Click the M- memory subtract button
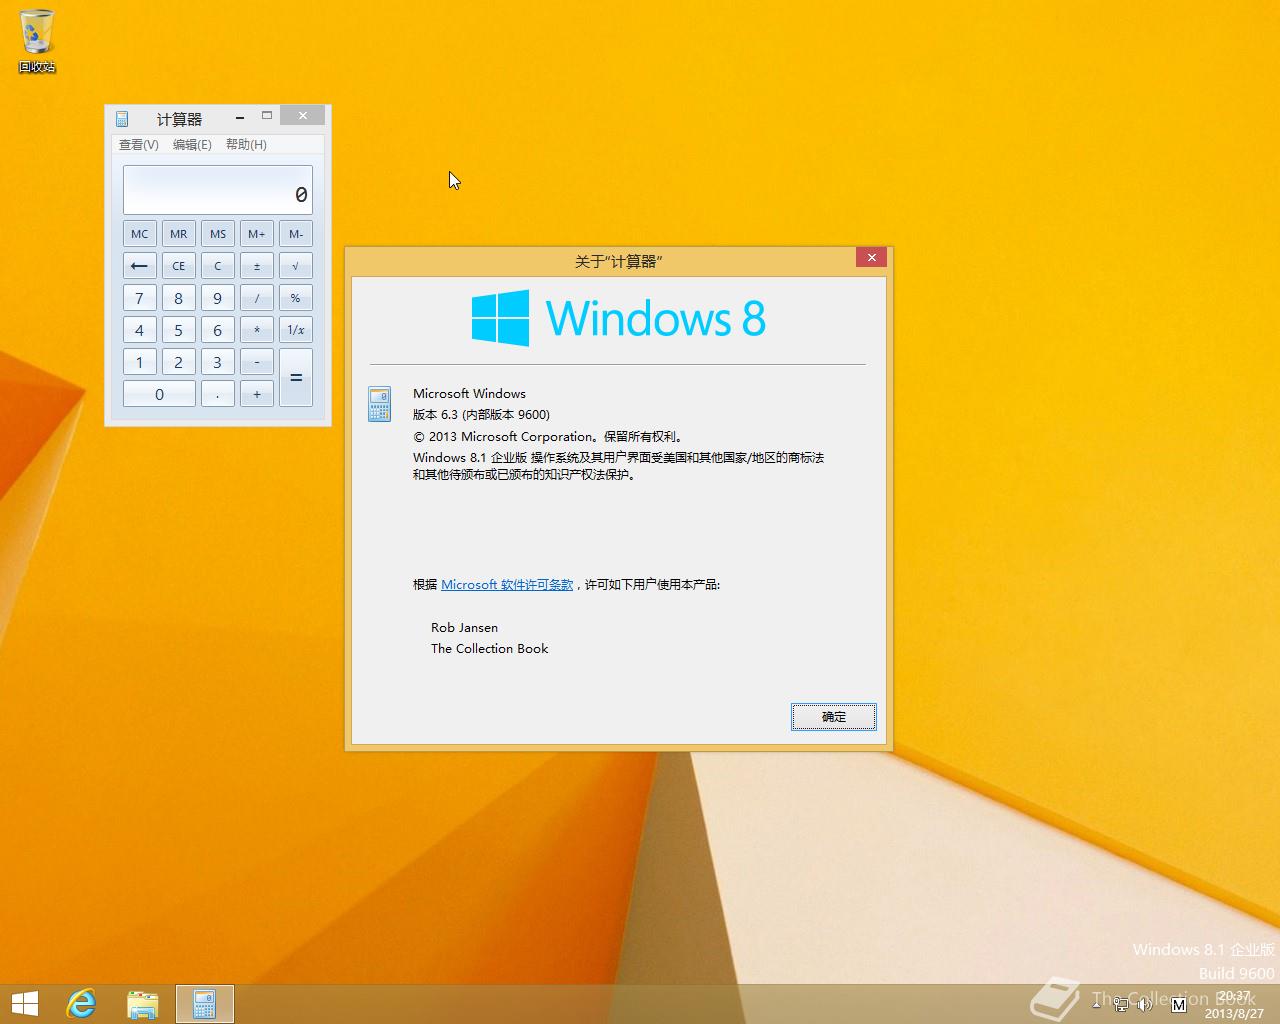This screenshot has width=1280, height=1024. pos(296,234)
